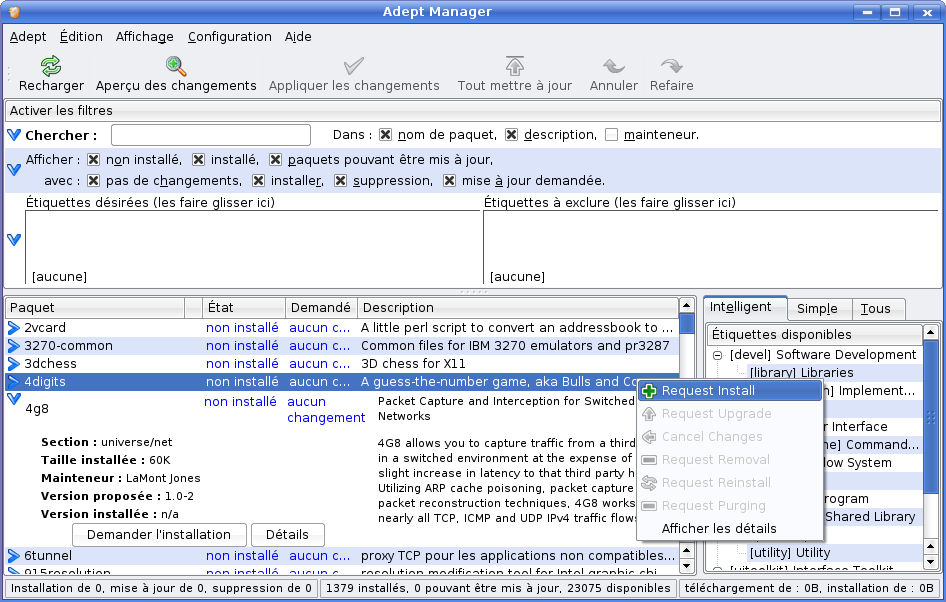Toggle the nom de paquet checkbox
This screenshot has width=946, height=602.
(386, 135)
